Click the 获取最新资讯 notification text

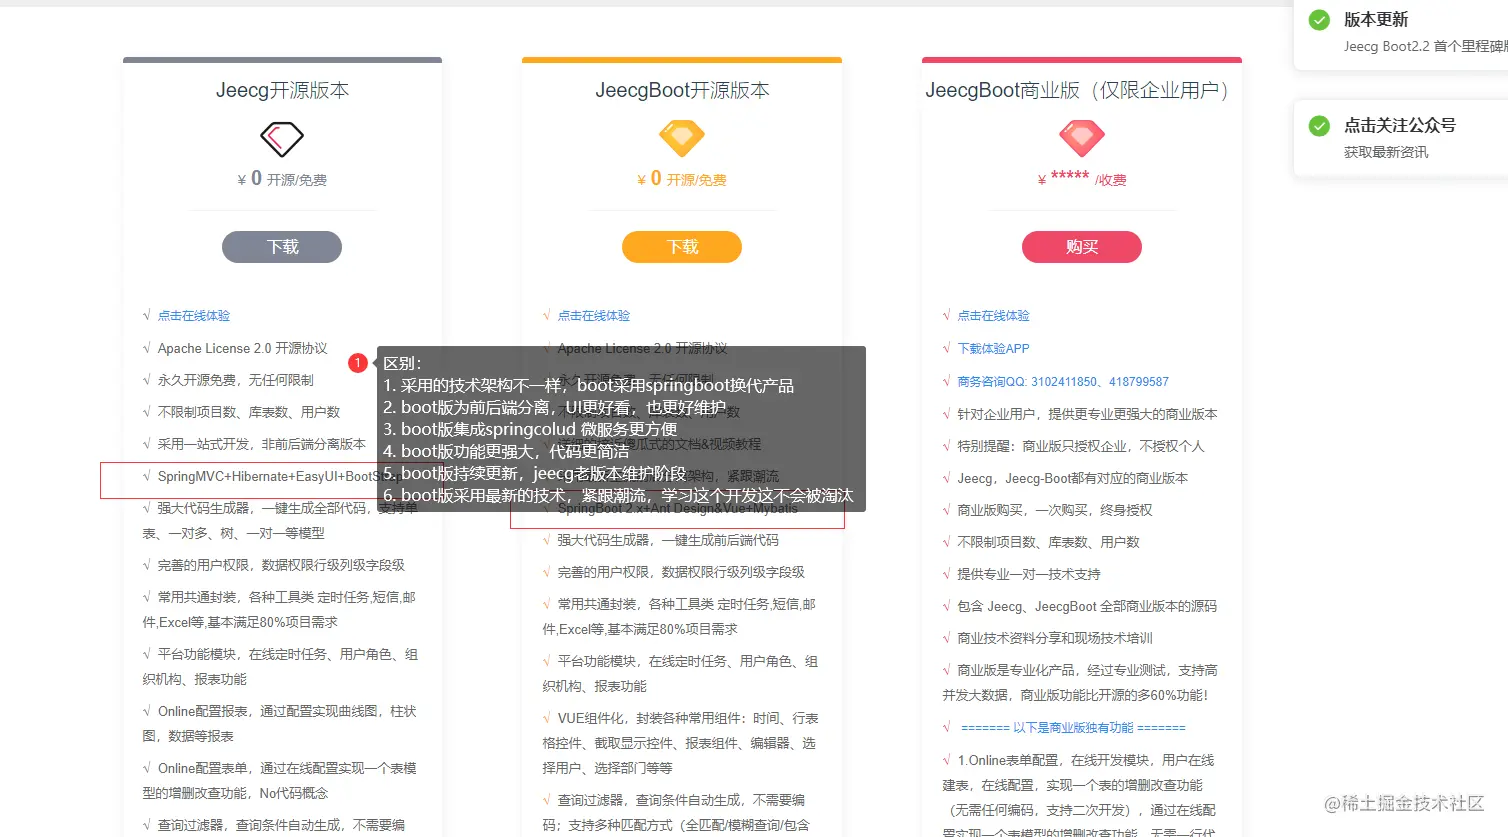pos(1386,152)
